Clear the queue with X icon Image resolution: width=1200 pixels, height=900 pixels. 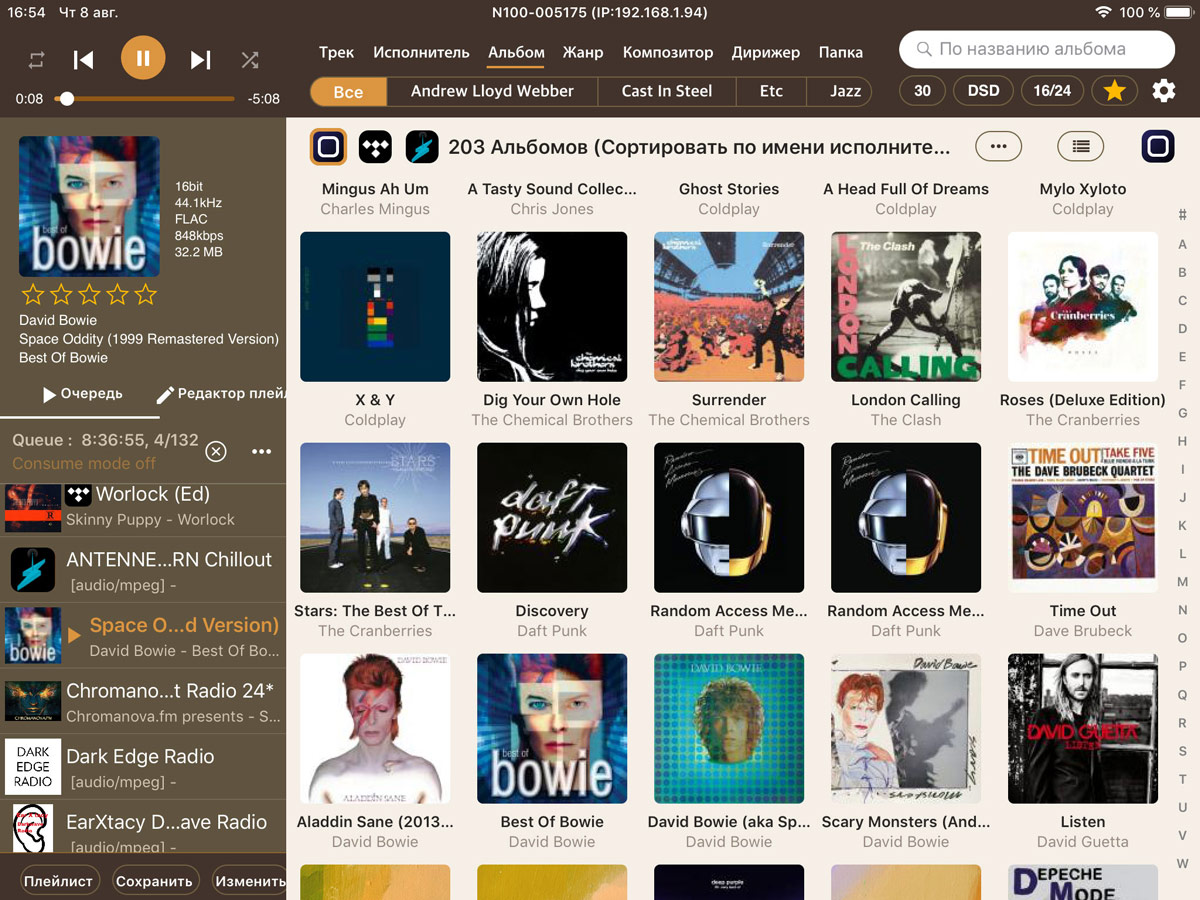click(x=216, y=452)
